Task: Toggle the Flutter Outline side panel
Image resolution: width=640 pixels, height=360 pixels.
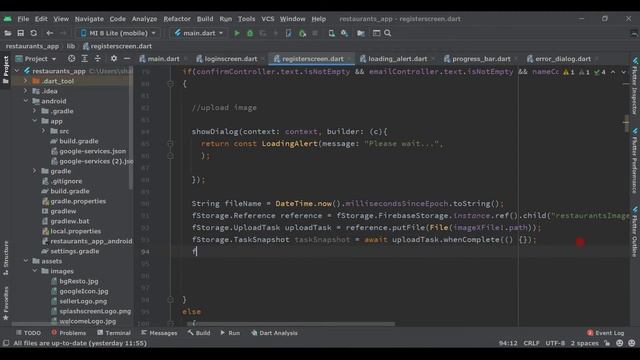Action: tap(635, 231)
